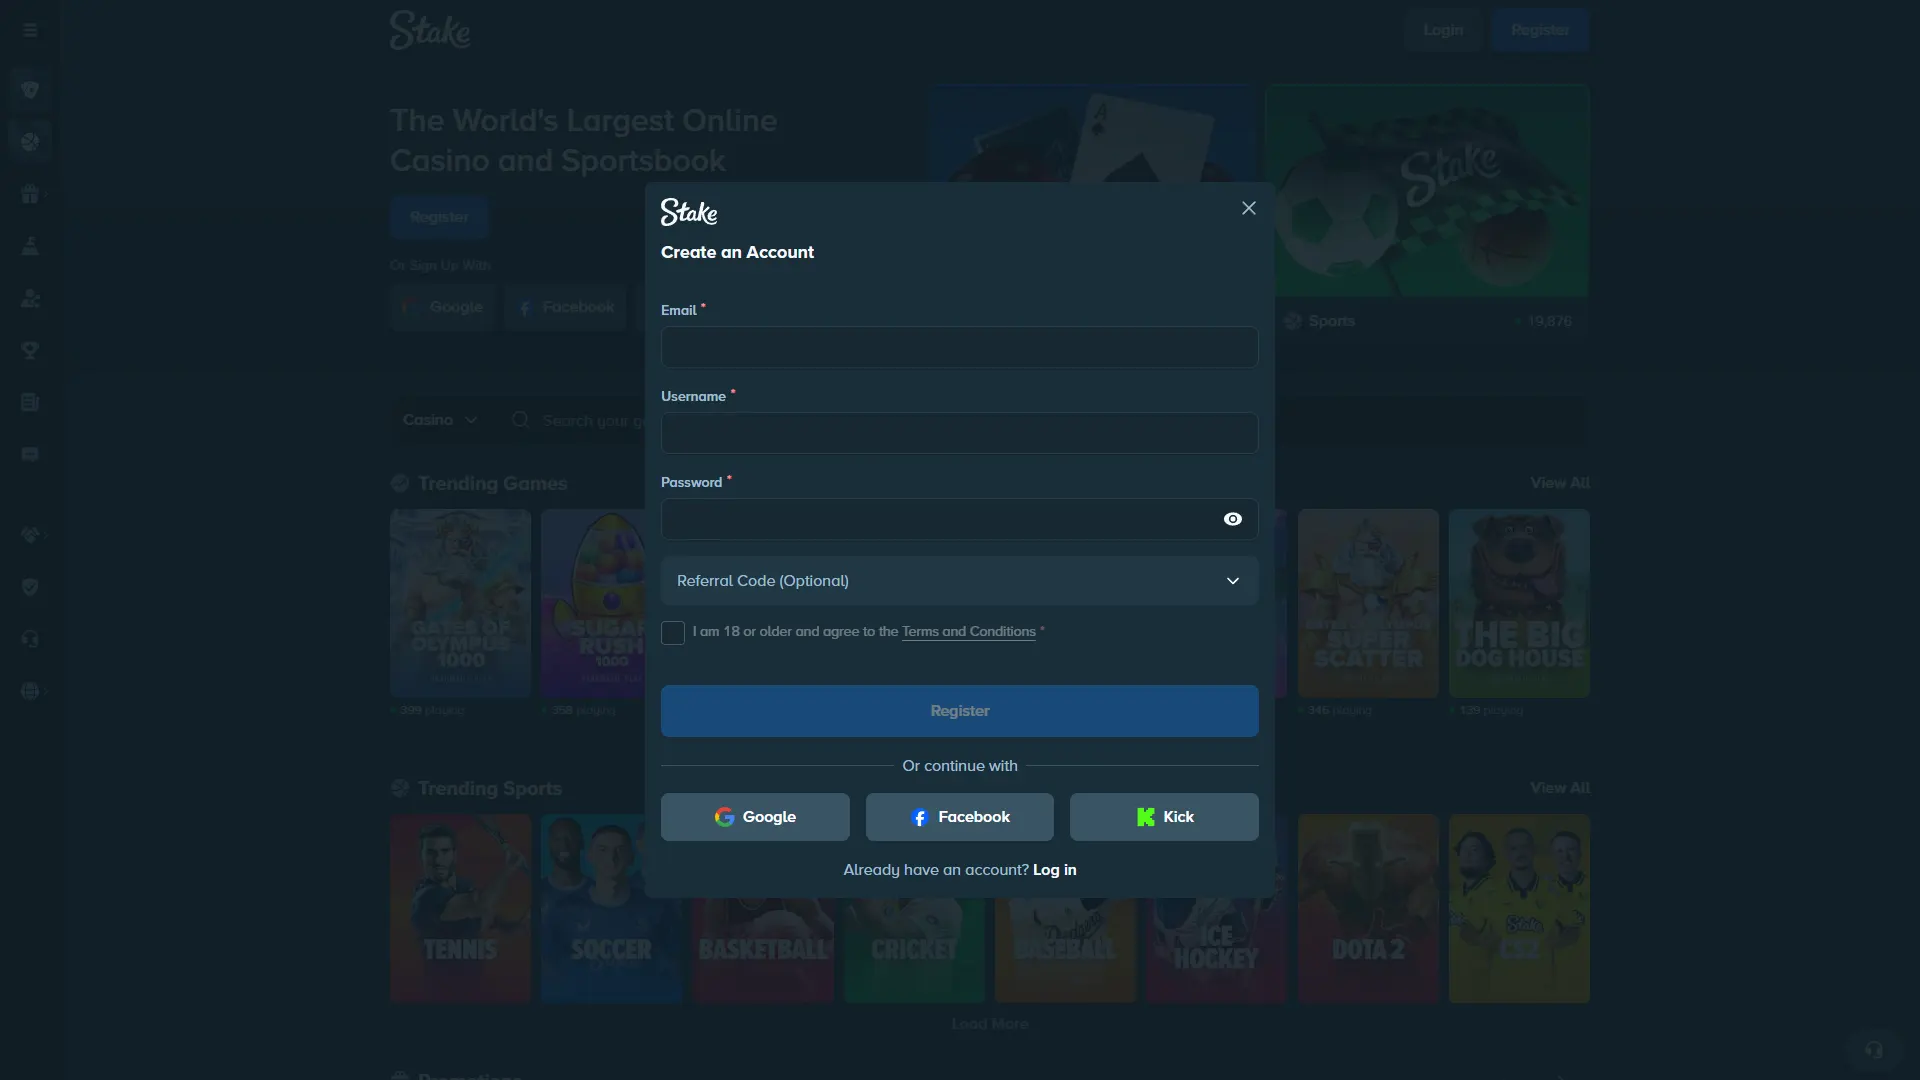1920x1080 pixels.
Task: Open Sports via sidebar ball icon
Action: (x=30, y=142)
